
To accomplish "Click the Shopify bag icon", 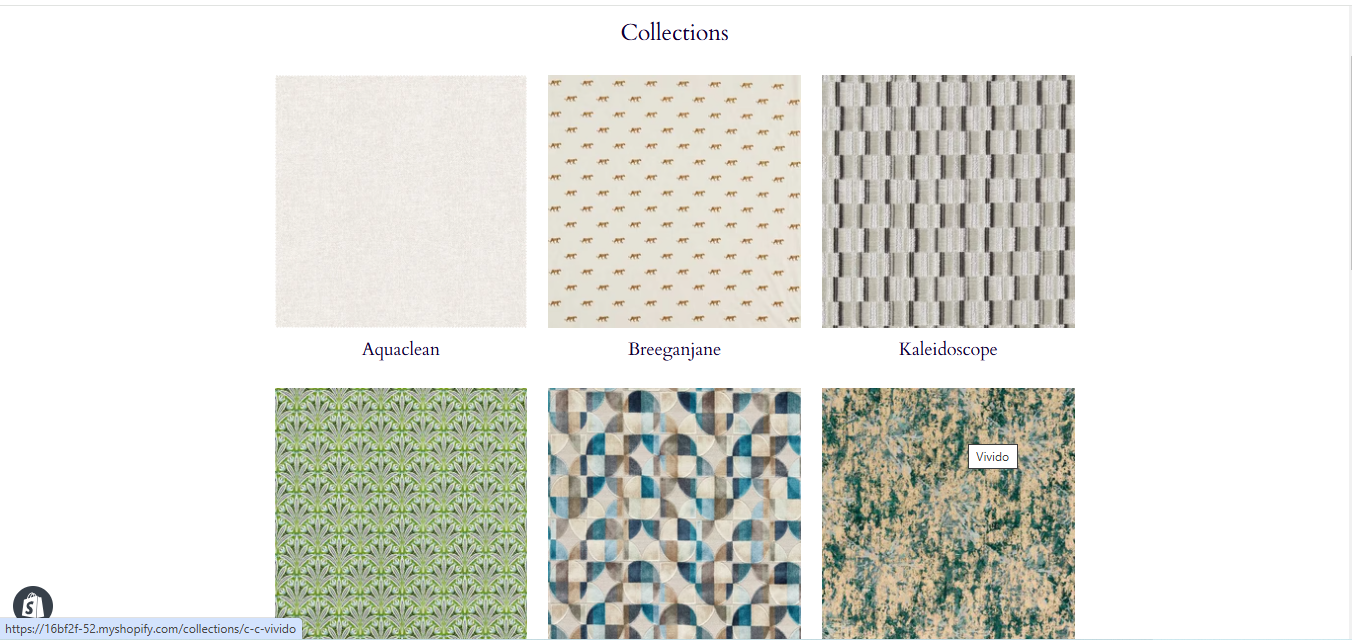I will (x=32, y=604).
